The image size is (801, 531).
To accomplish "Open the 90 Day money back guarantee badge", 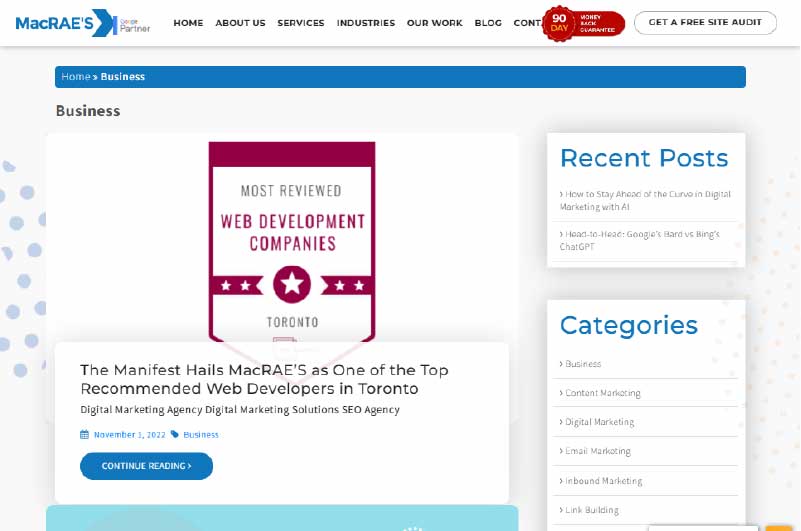I will click(x=583, y=24).
